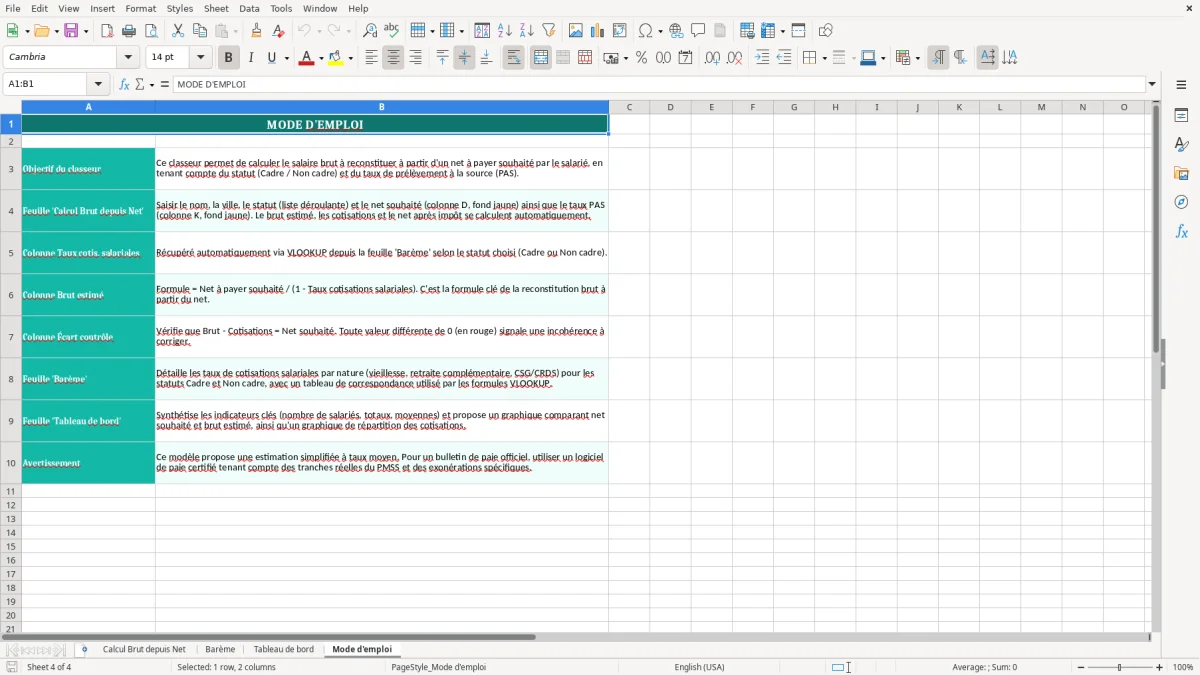Open Font Size dropdown
Image resolution: width=1200 pixels, height=675 pixels.
click(x=201, y=57)
